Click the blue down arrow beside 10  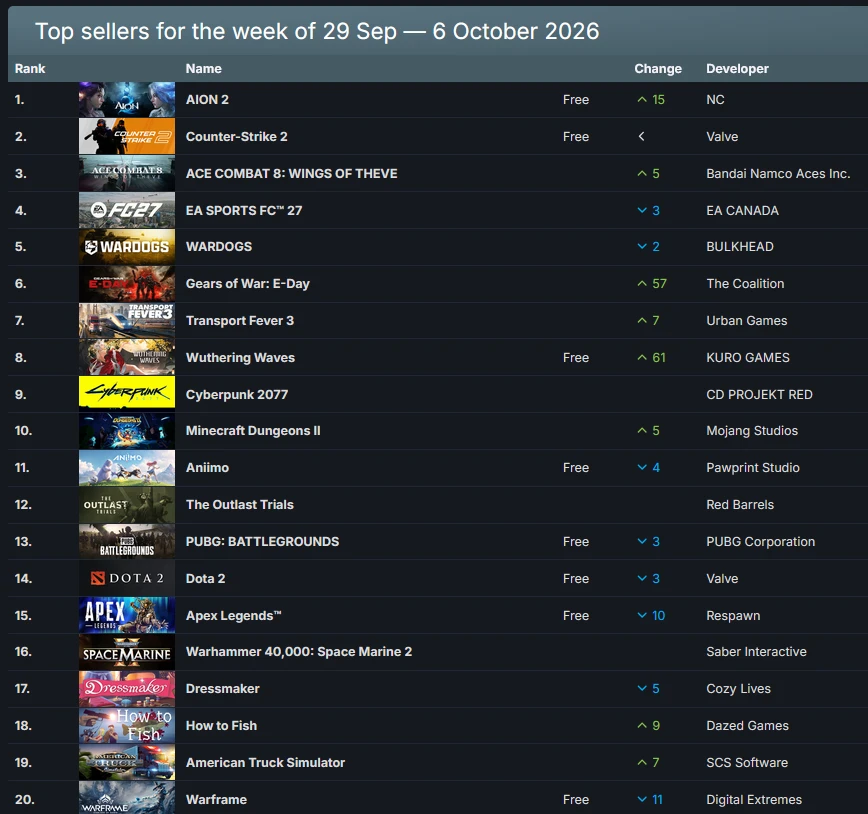pyautogui.click(x=642, y=615)
